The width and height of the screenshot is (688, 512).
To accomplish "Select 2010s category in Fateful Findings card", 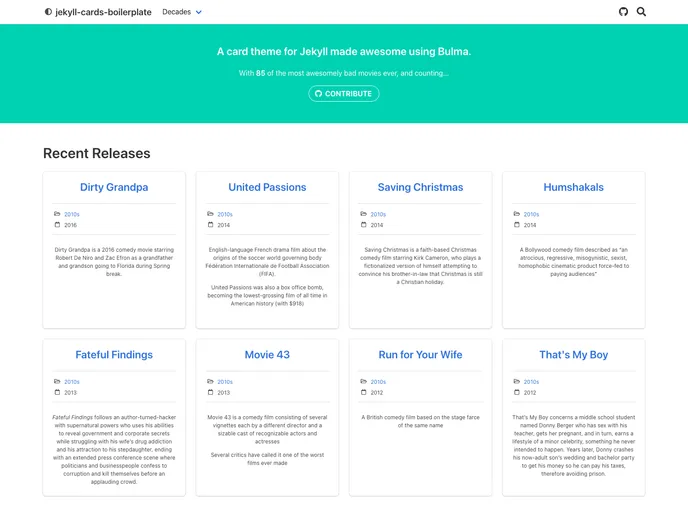I will click(x=72, y=382).
